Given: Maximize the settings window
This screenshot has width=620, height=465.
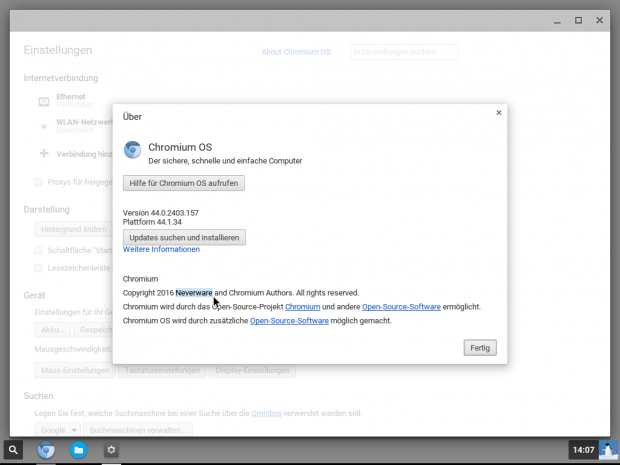Looking at the screenshot, I should tap(578, 21).
